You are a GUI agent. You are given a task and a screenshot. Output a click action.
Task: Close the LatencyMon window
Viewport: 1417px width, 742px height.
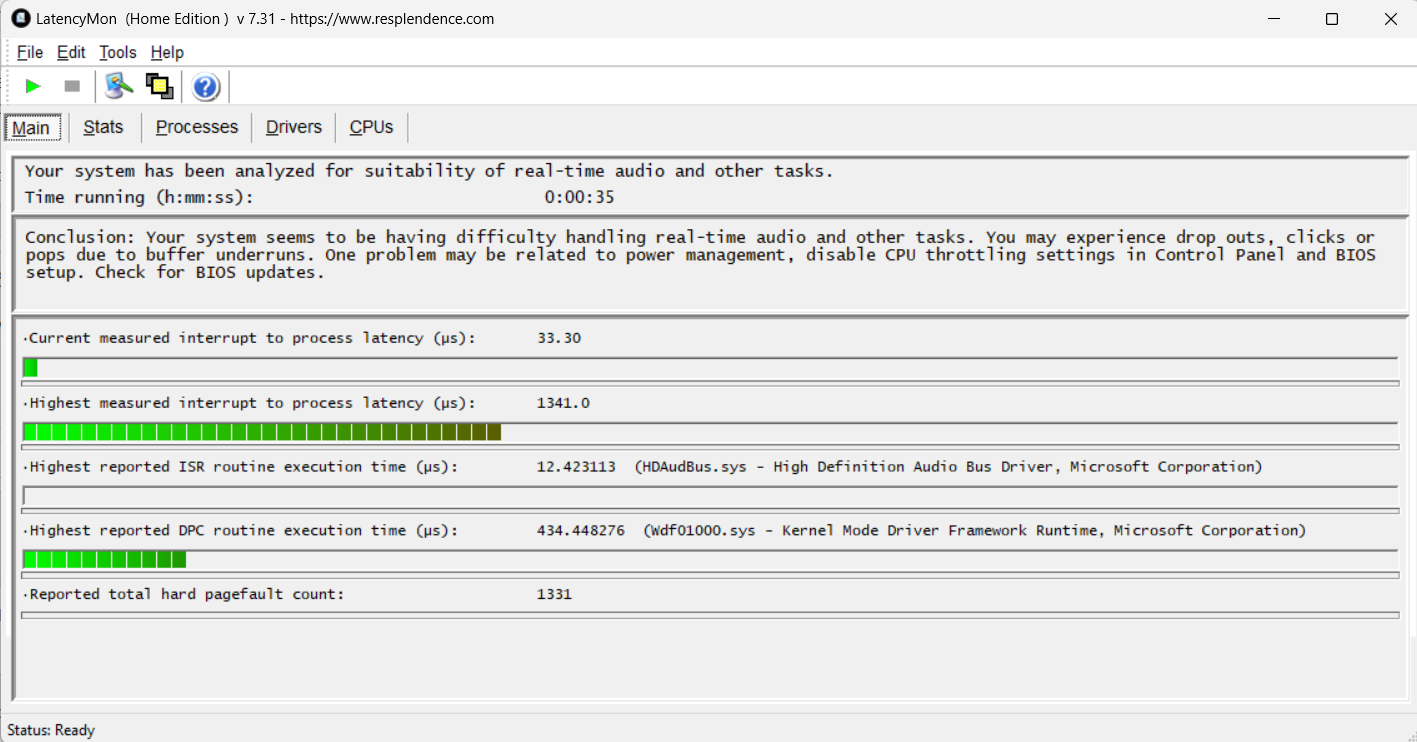1390,19
